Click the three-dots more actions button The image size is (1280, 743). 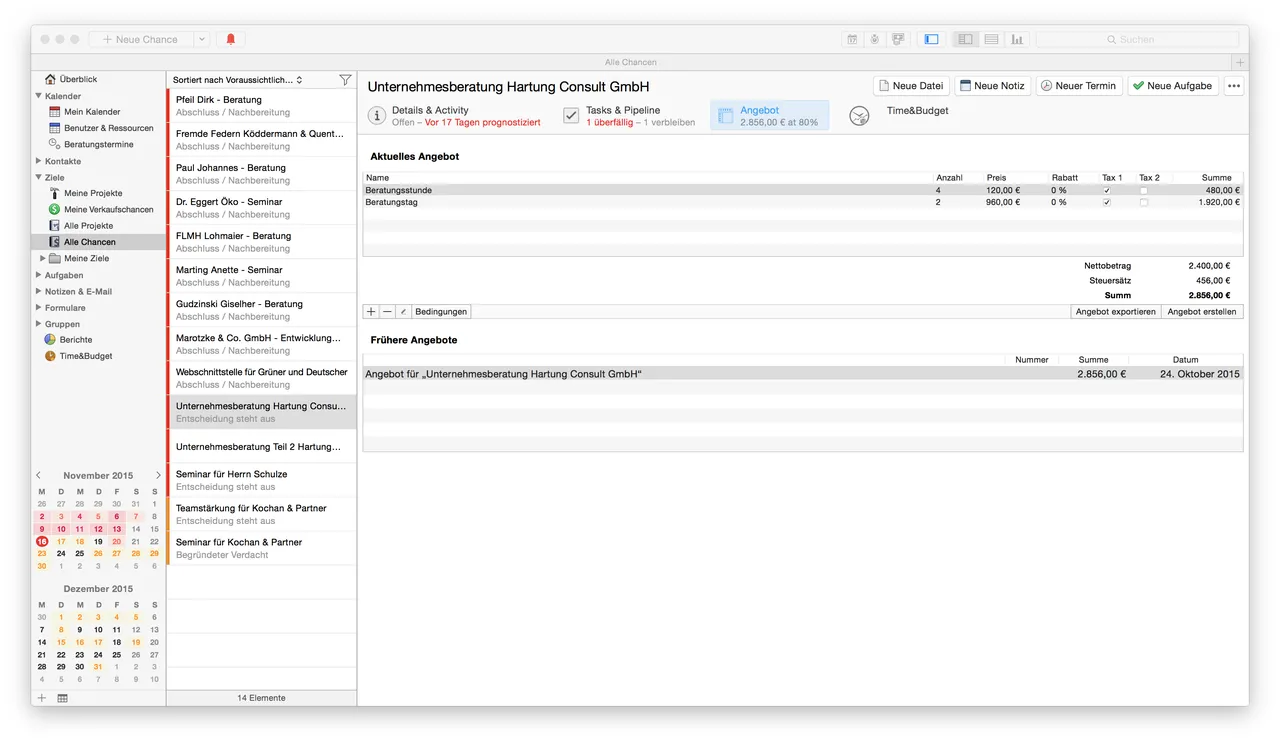click(1234, 86)
